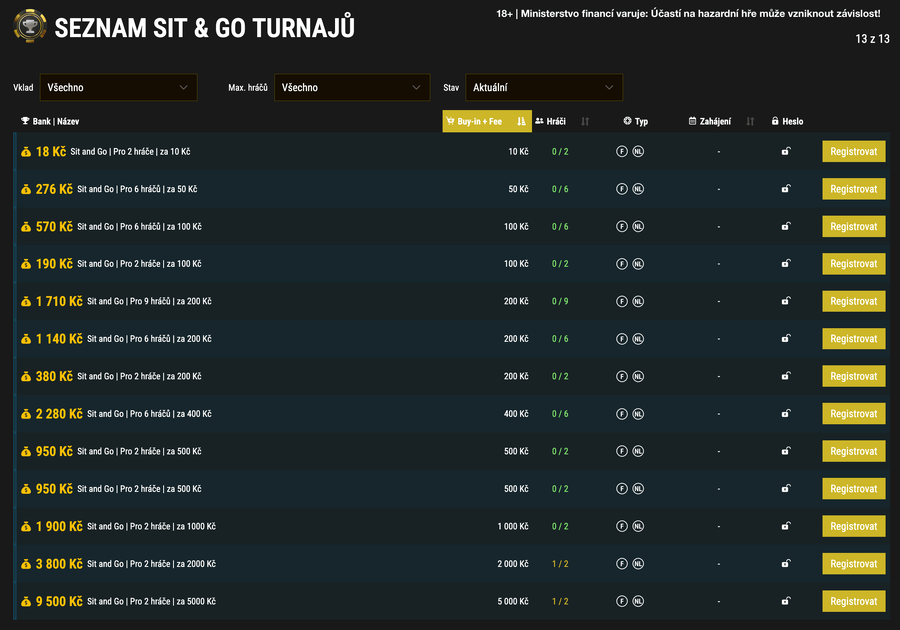Click the sort arrows beside Hráči column
The width and height of the screenshot is (900, 630).
(585, 121)
